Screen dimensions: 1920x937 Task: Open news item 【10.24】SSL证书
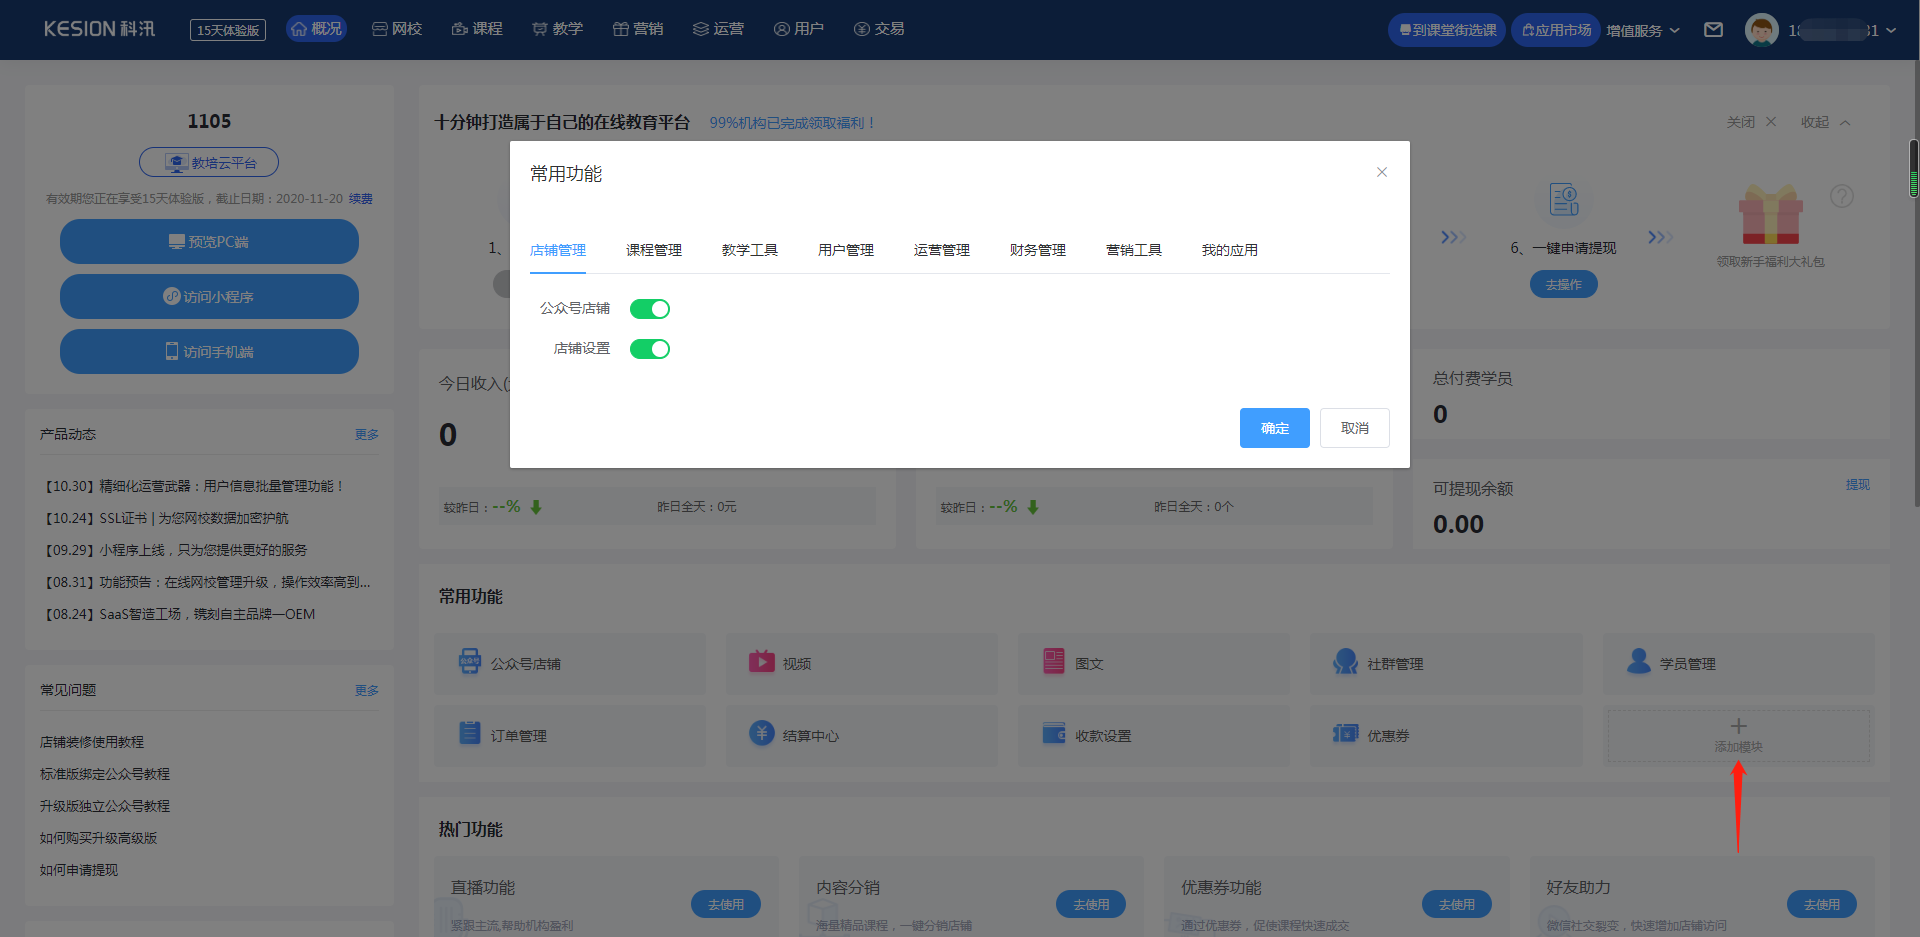[165, 518]
